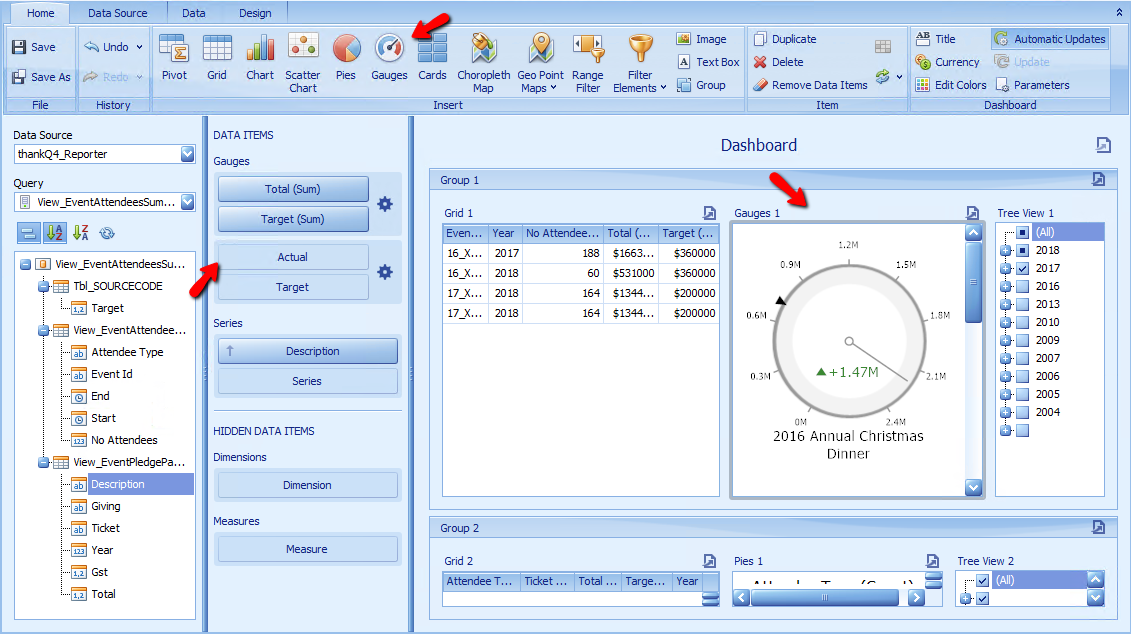Image resolution: width=1131 pixels, height=634 pixels.
Task: Check the 2009 checkbox
Action: pos(1022,340)
